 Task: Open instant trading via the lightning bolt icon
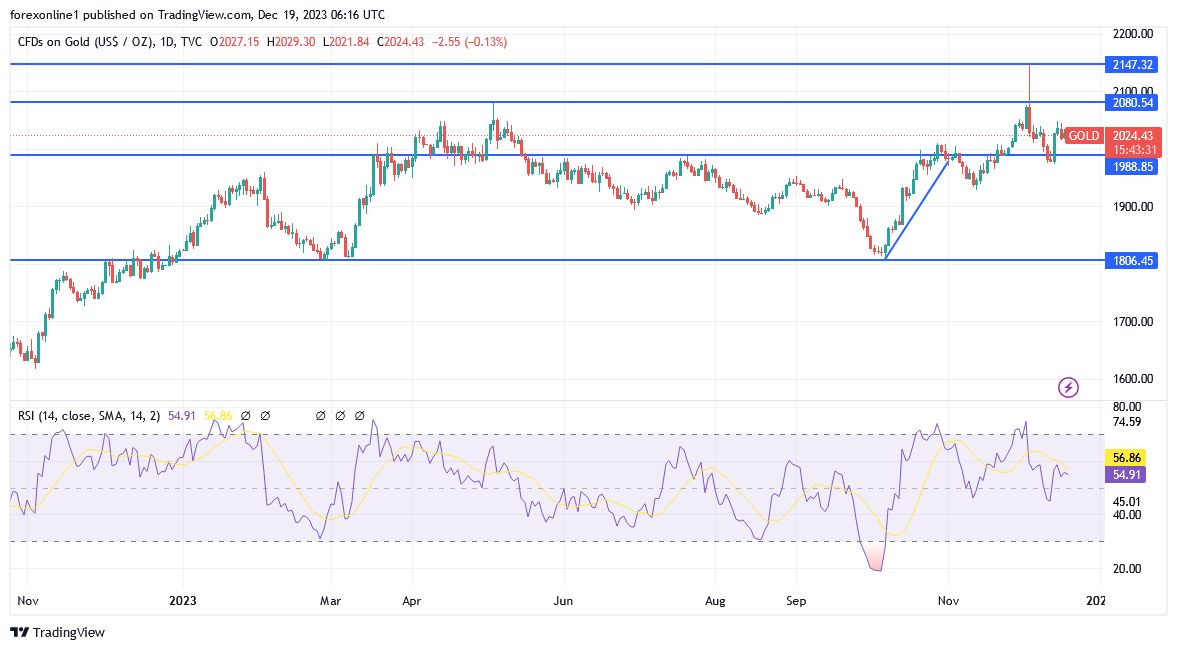[x=1067, y=387]
